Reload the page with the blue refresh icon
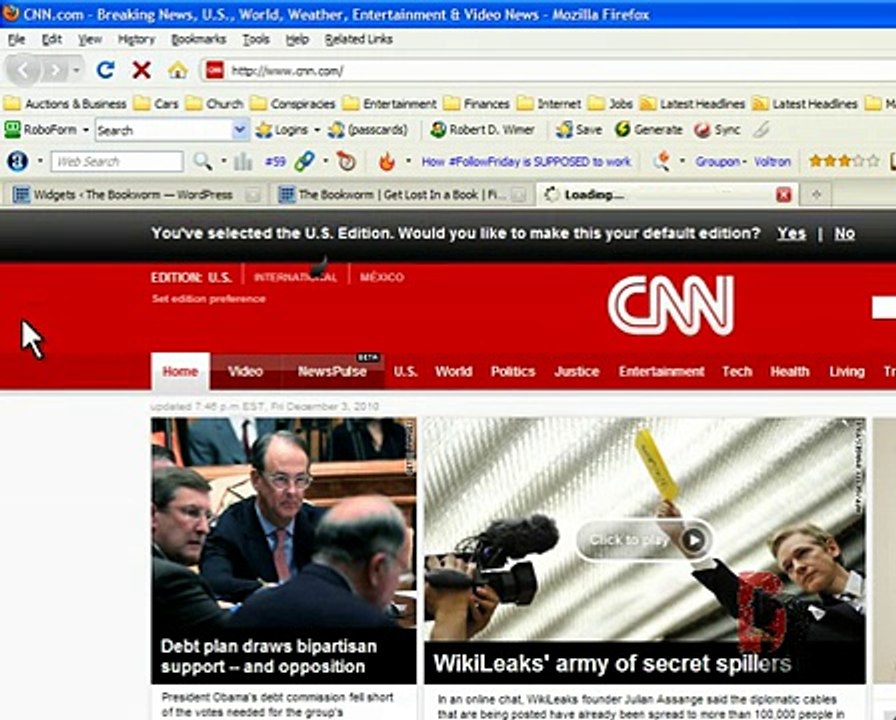This screenshot has width=896, height=720. [106, 70]
